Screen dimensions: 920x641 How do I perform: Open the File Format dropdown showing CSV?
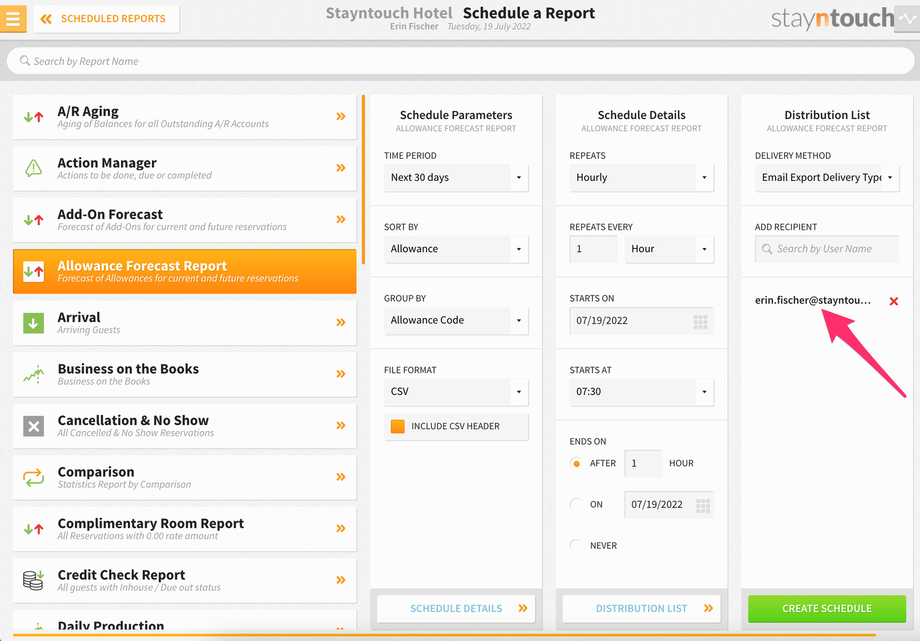456,392
